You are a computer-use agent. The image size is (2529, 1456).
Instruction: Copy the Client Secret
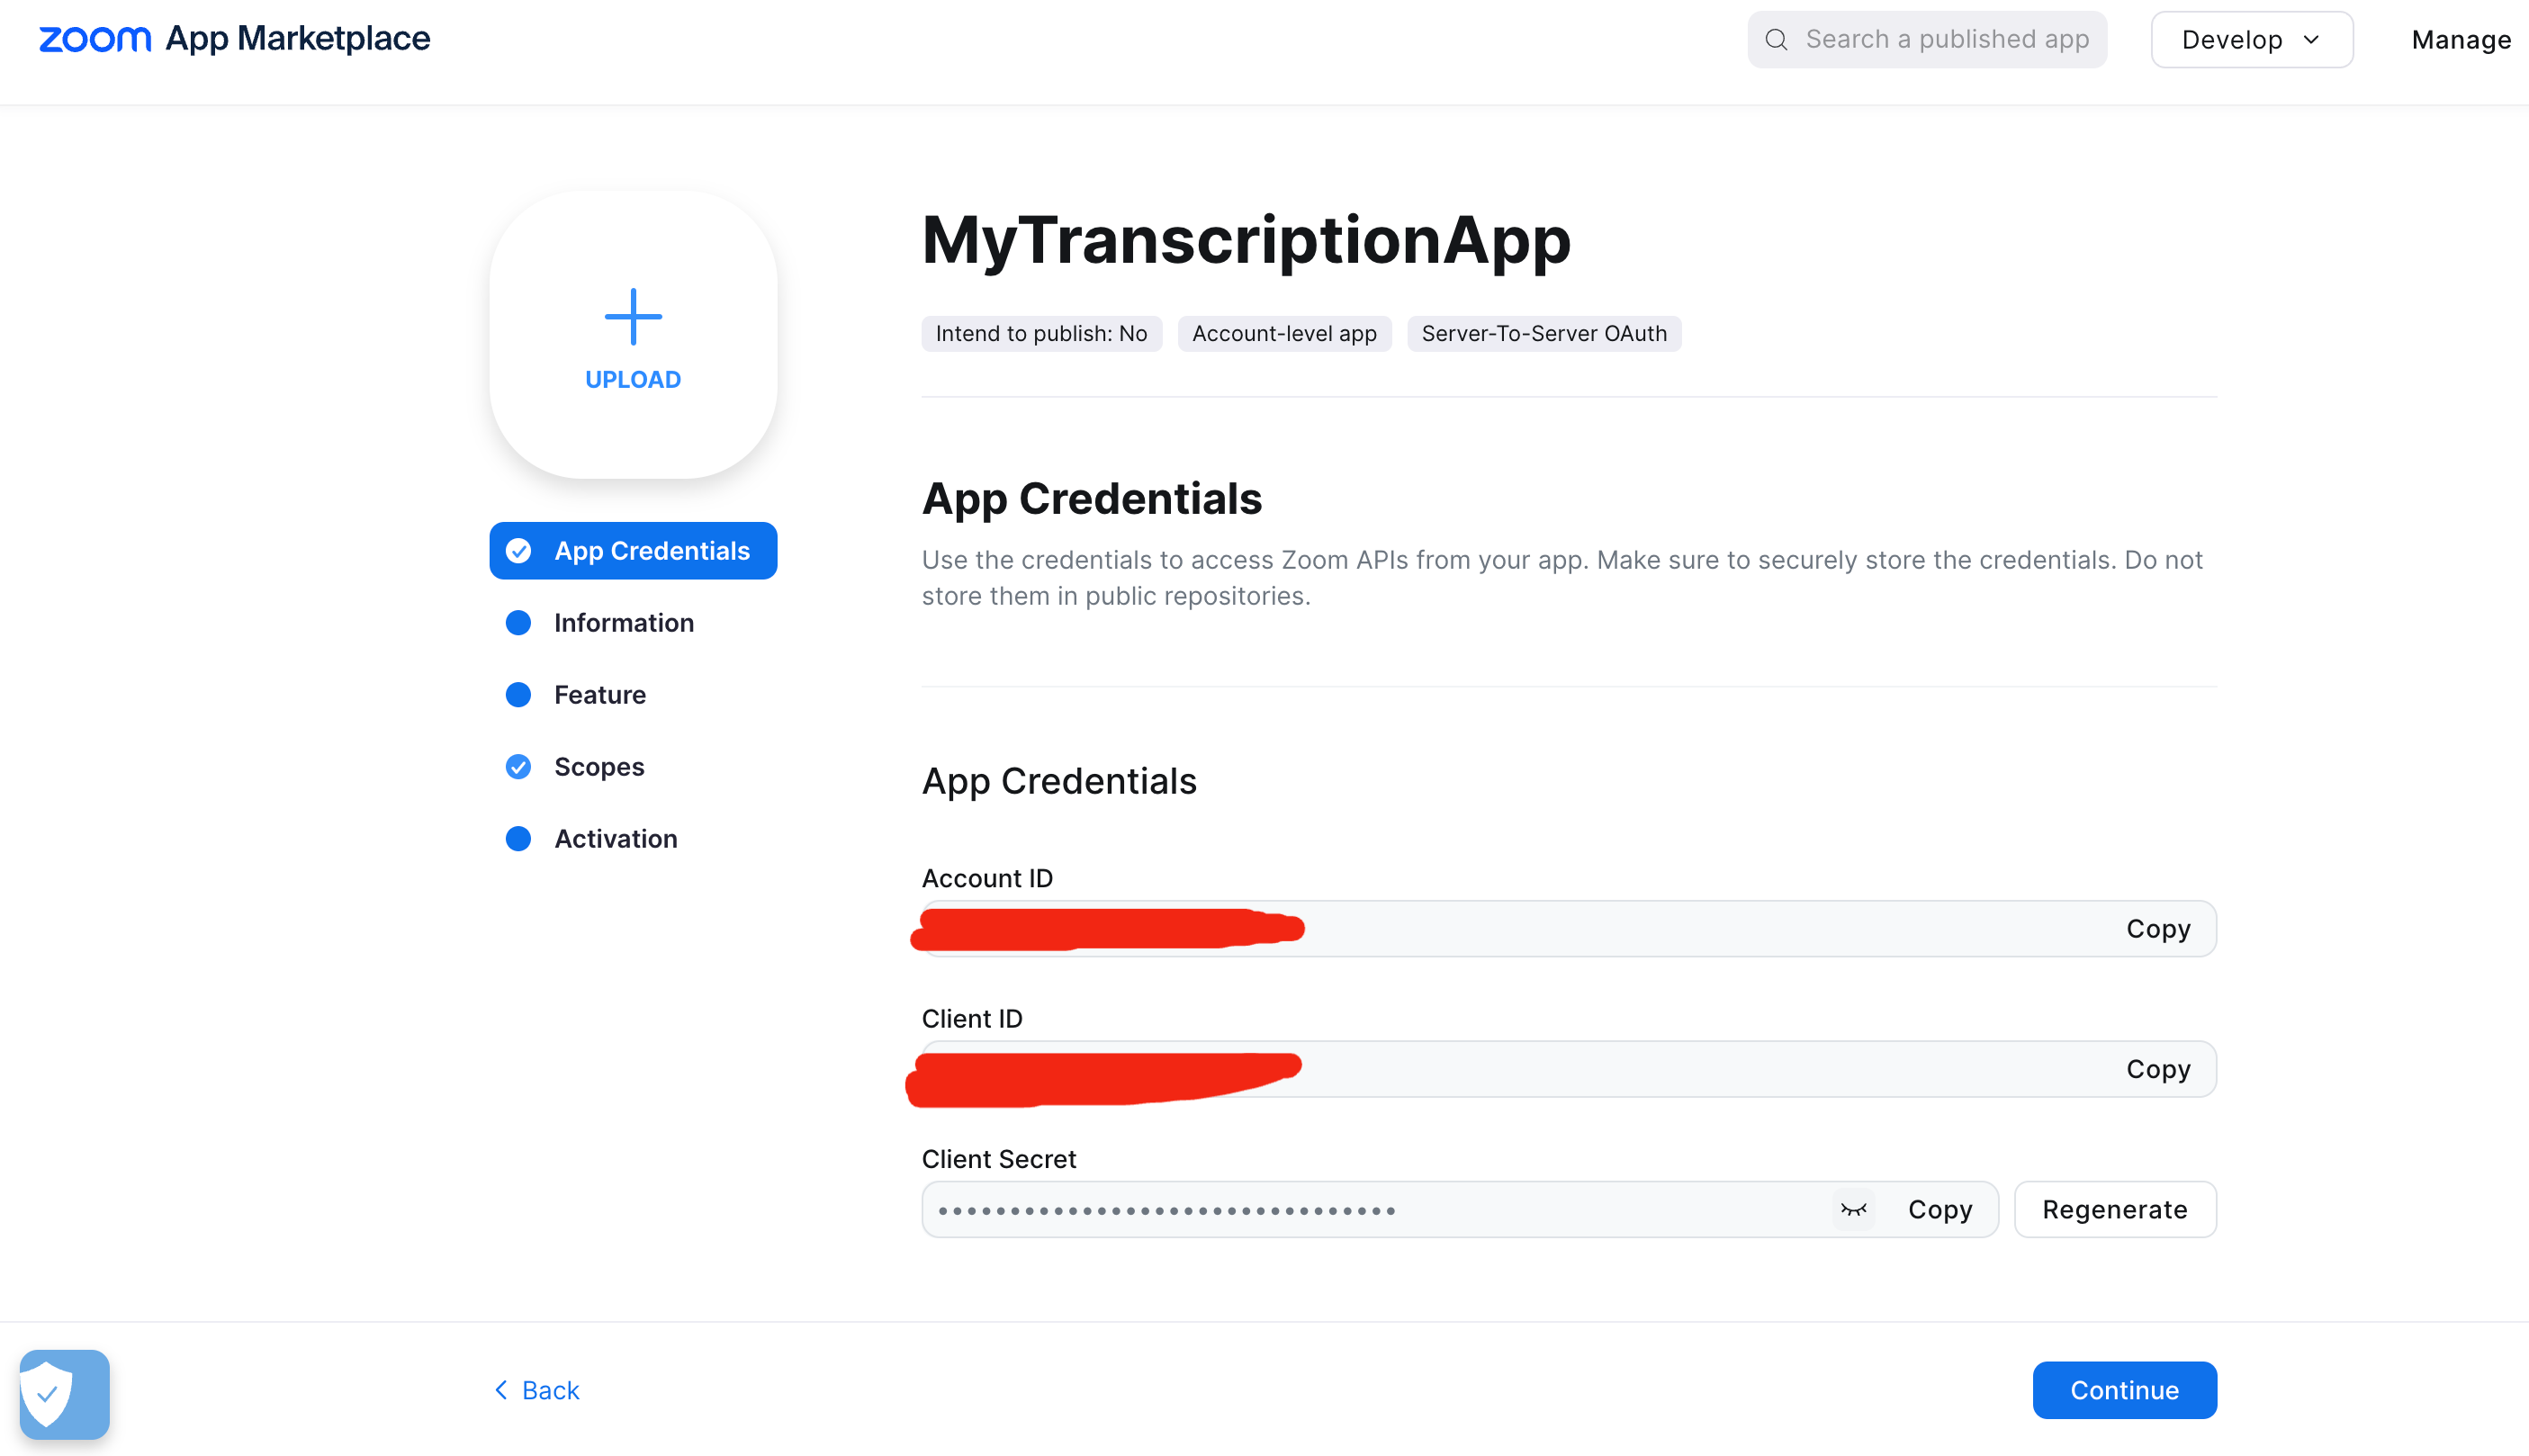[x=1940, y=1210]
